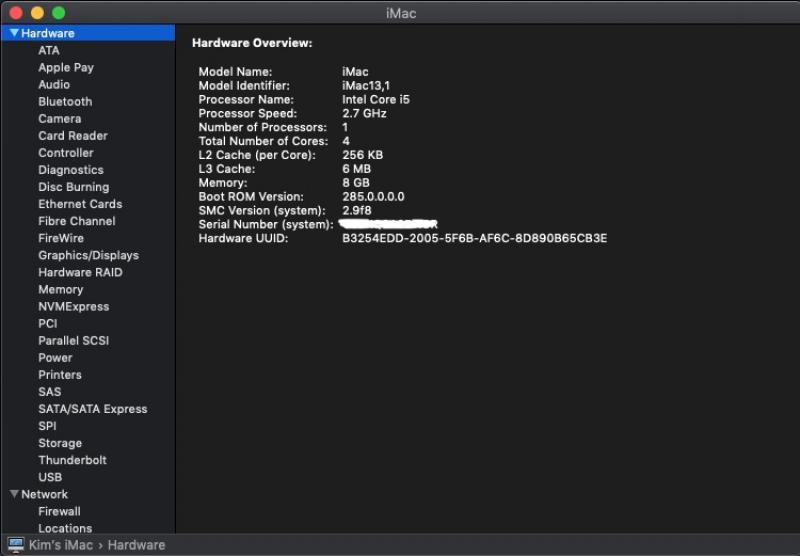Open Bluetooth hardware details

65,101
